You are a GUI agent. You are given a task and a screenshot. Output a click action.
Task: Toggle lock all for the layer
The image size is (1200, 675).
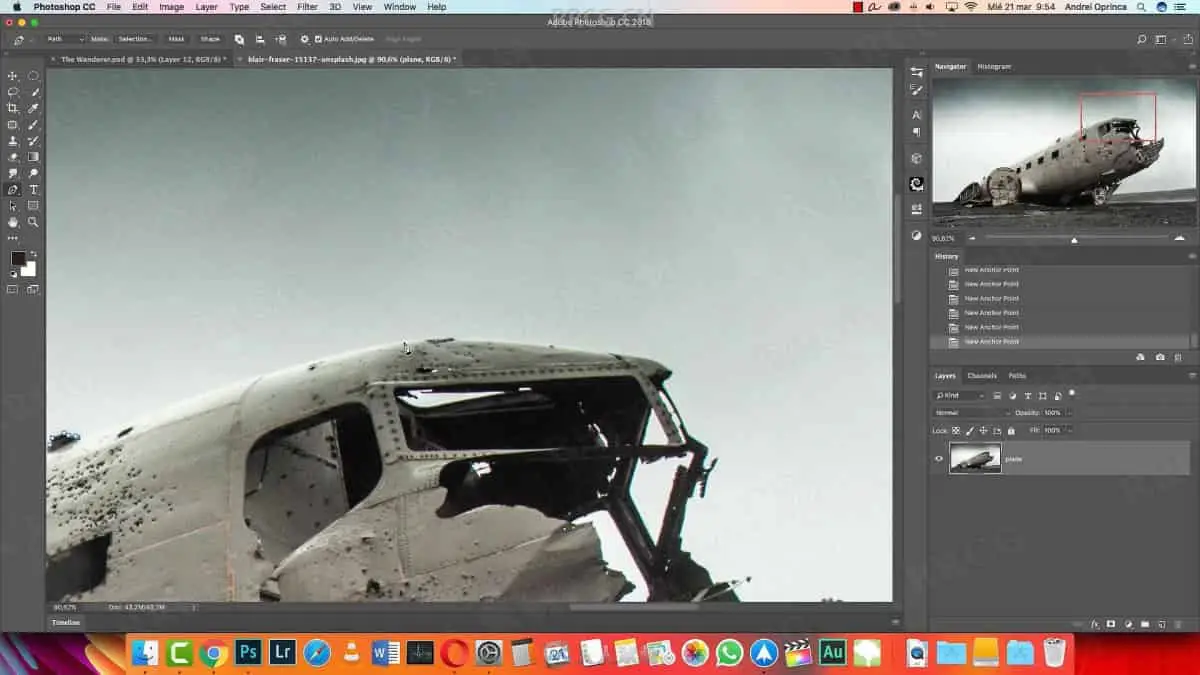tap(1011, 430)
